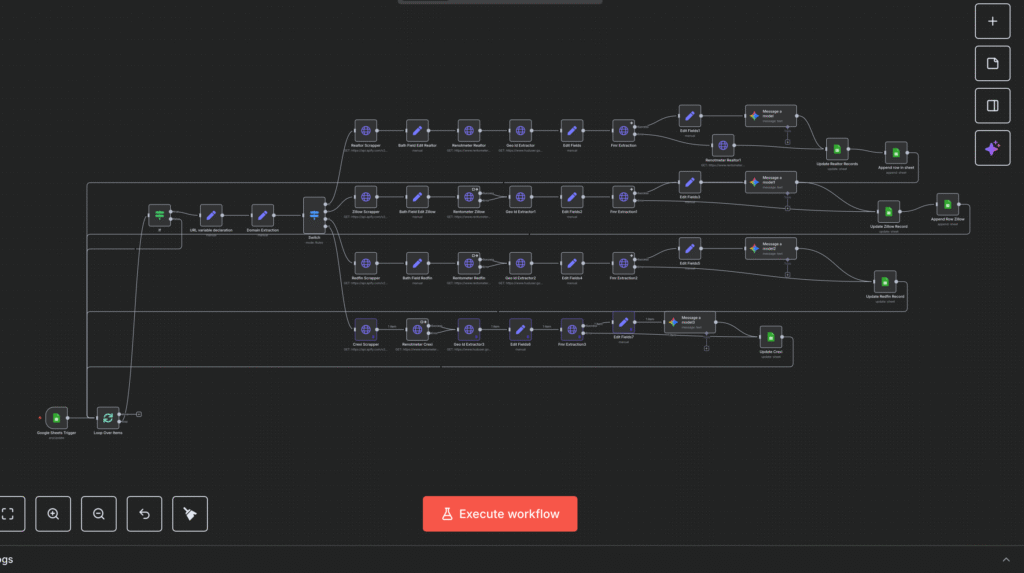
Task: Add a tool under Message a model2
Action: pos(788,274)
